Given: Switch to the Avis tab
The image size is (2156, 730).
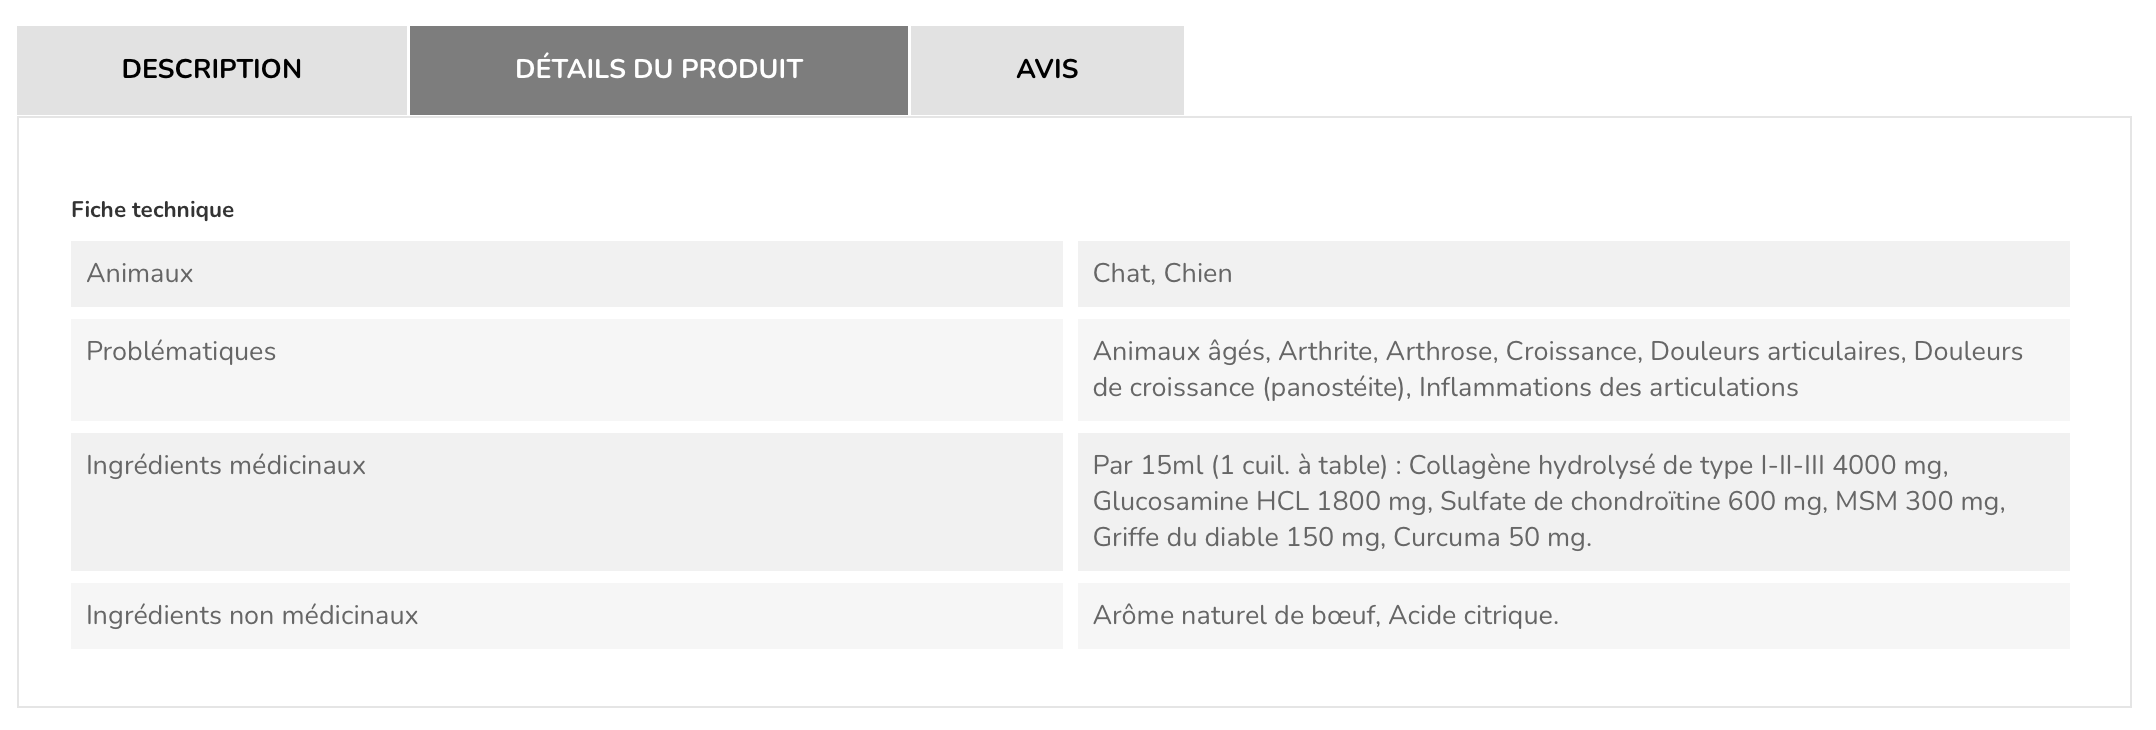Looking at the screenshot, I should (1047, 70).
